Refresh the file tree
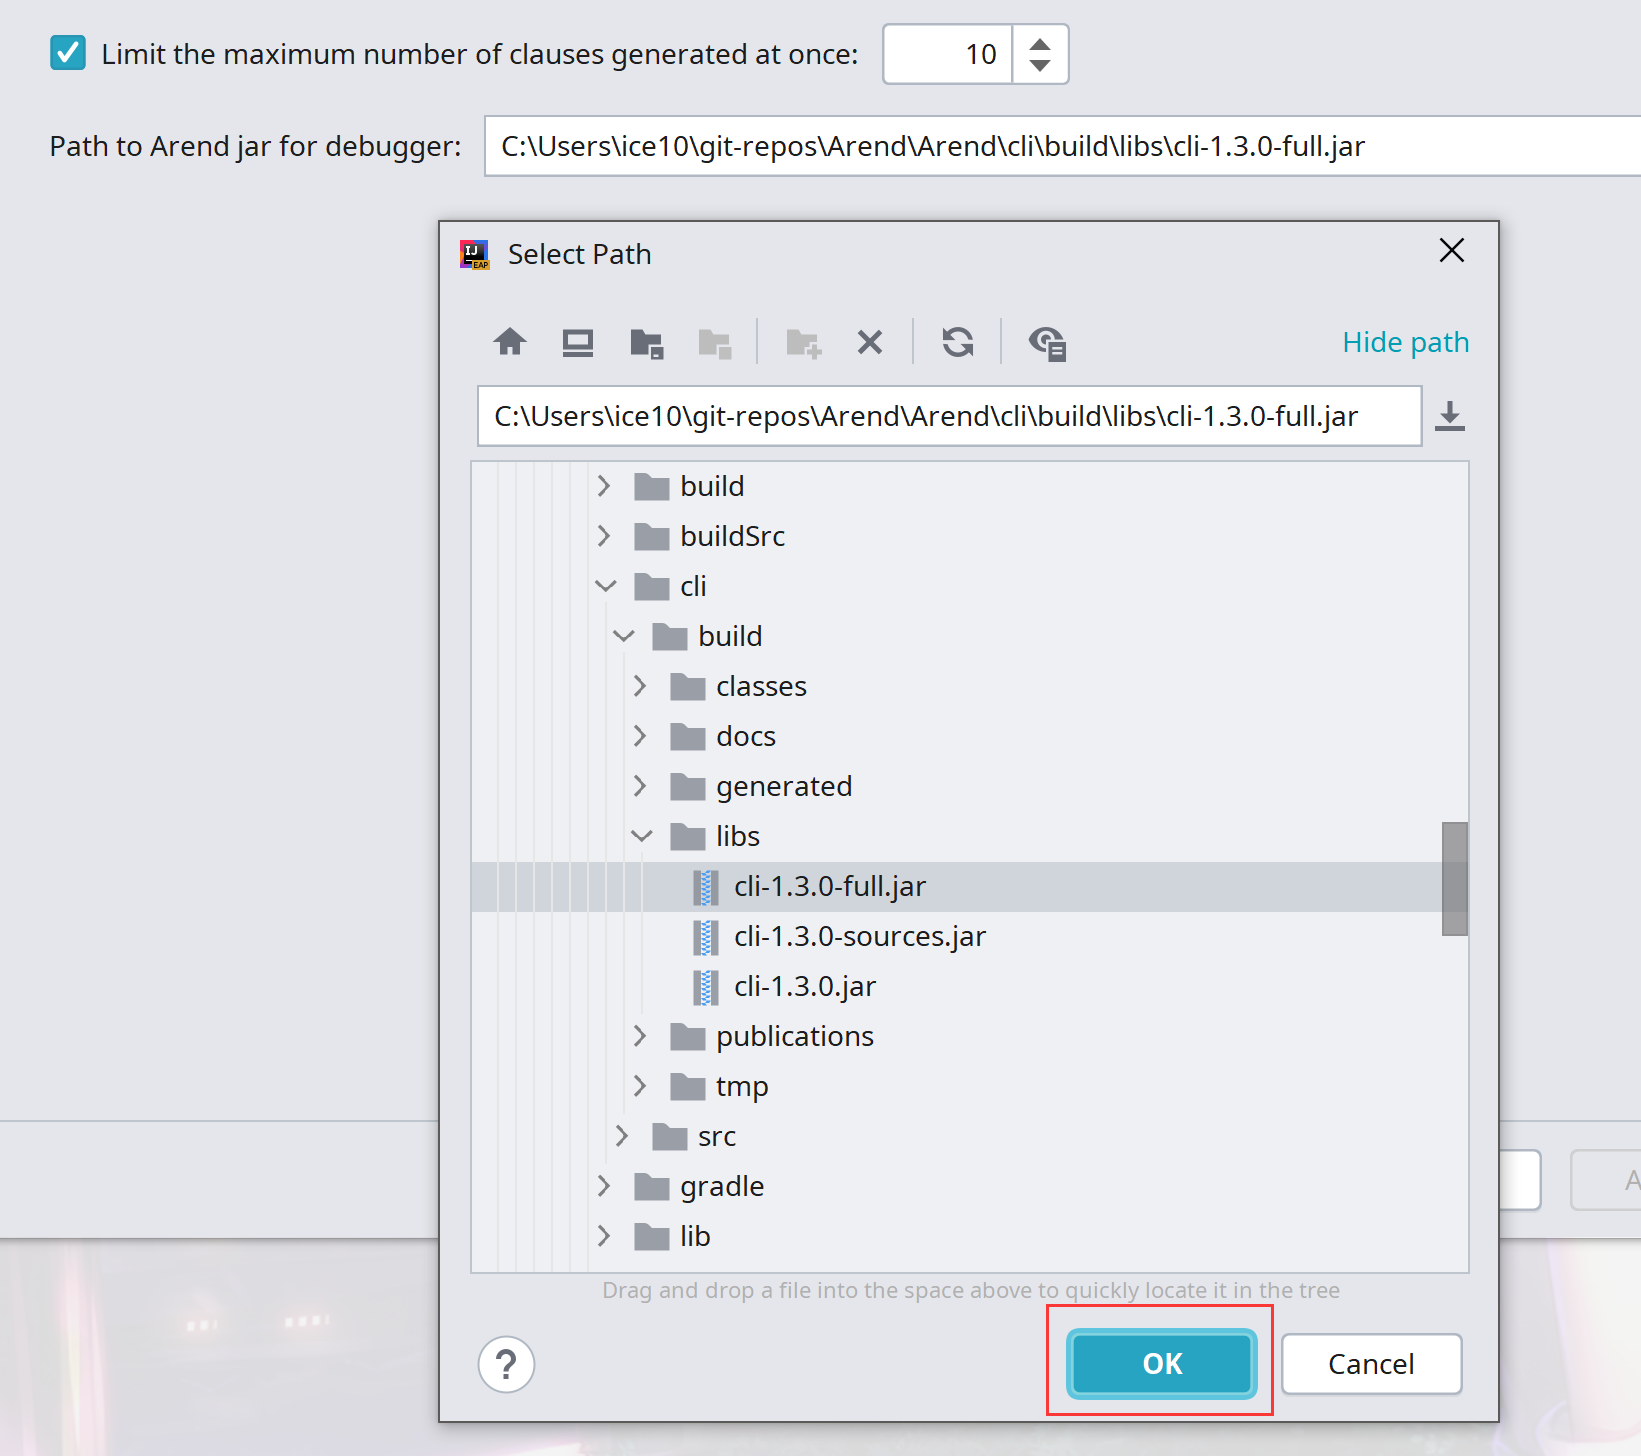The width and height of the screenshot is (1641, 1456). pyautogui.click(x=958, y=342)
